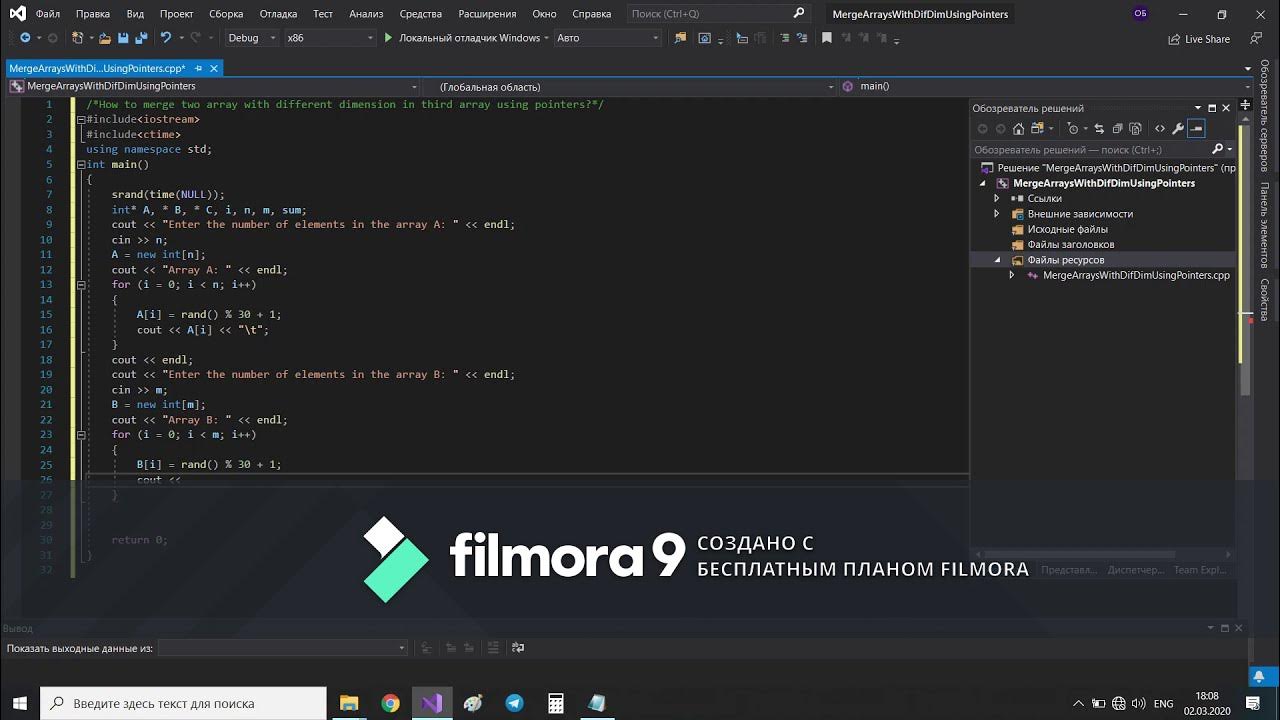Open the Отладка menu
This screenshot has height=720, width=1280.
click(x=278, y=14)
